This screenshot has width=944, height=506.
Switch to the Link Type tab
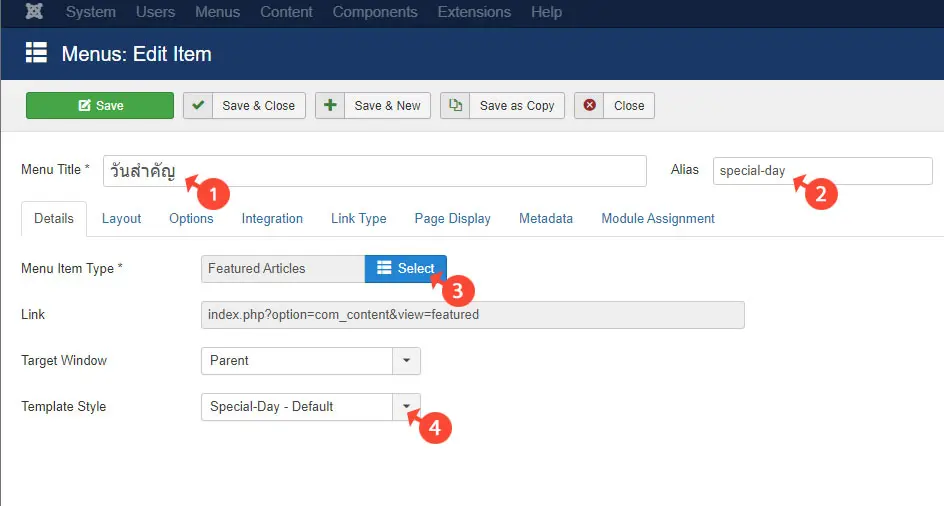coord(358,218)
